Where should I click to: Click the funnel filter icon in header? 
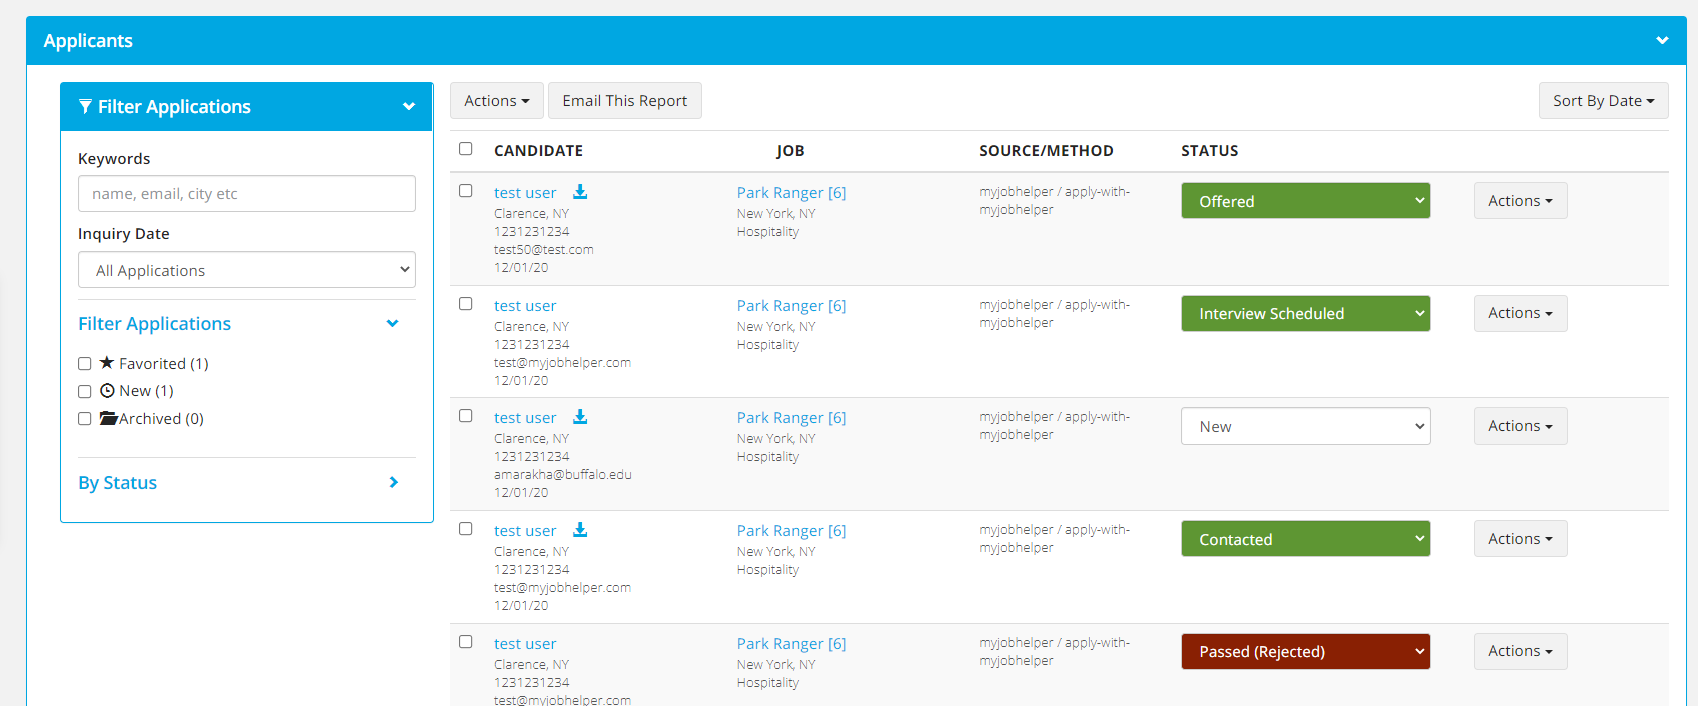[x=85, y=107]
